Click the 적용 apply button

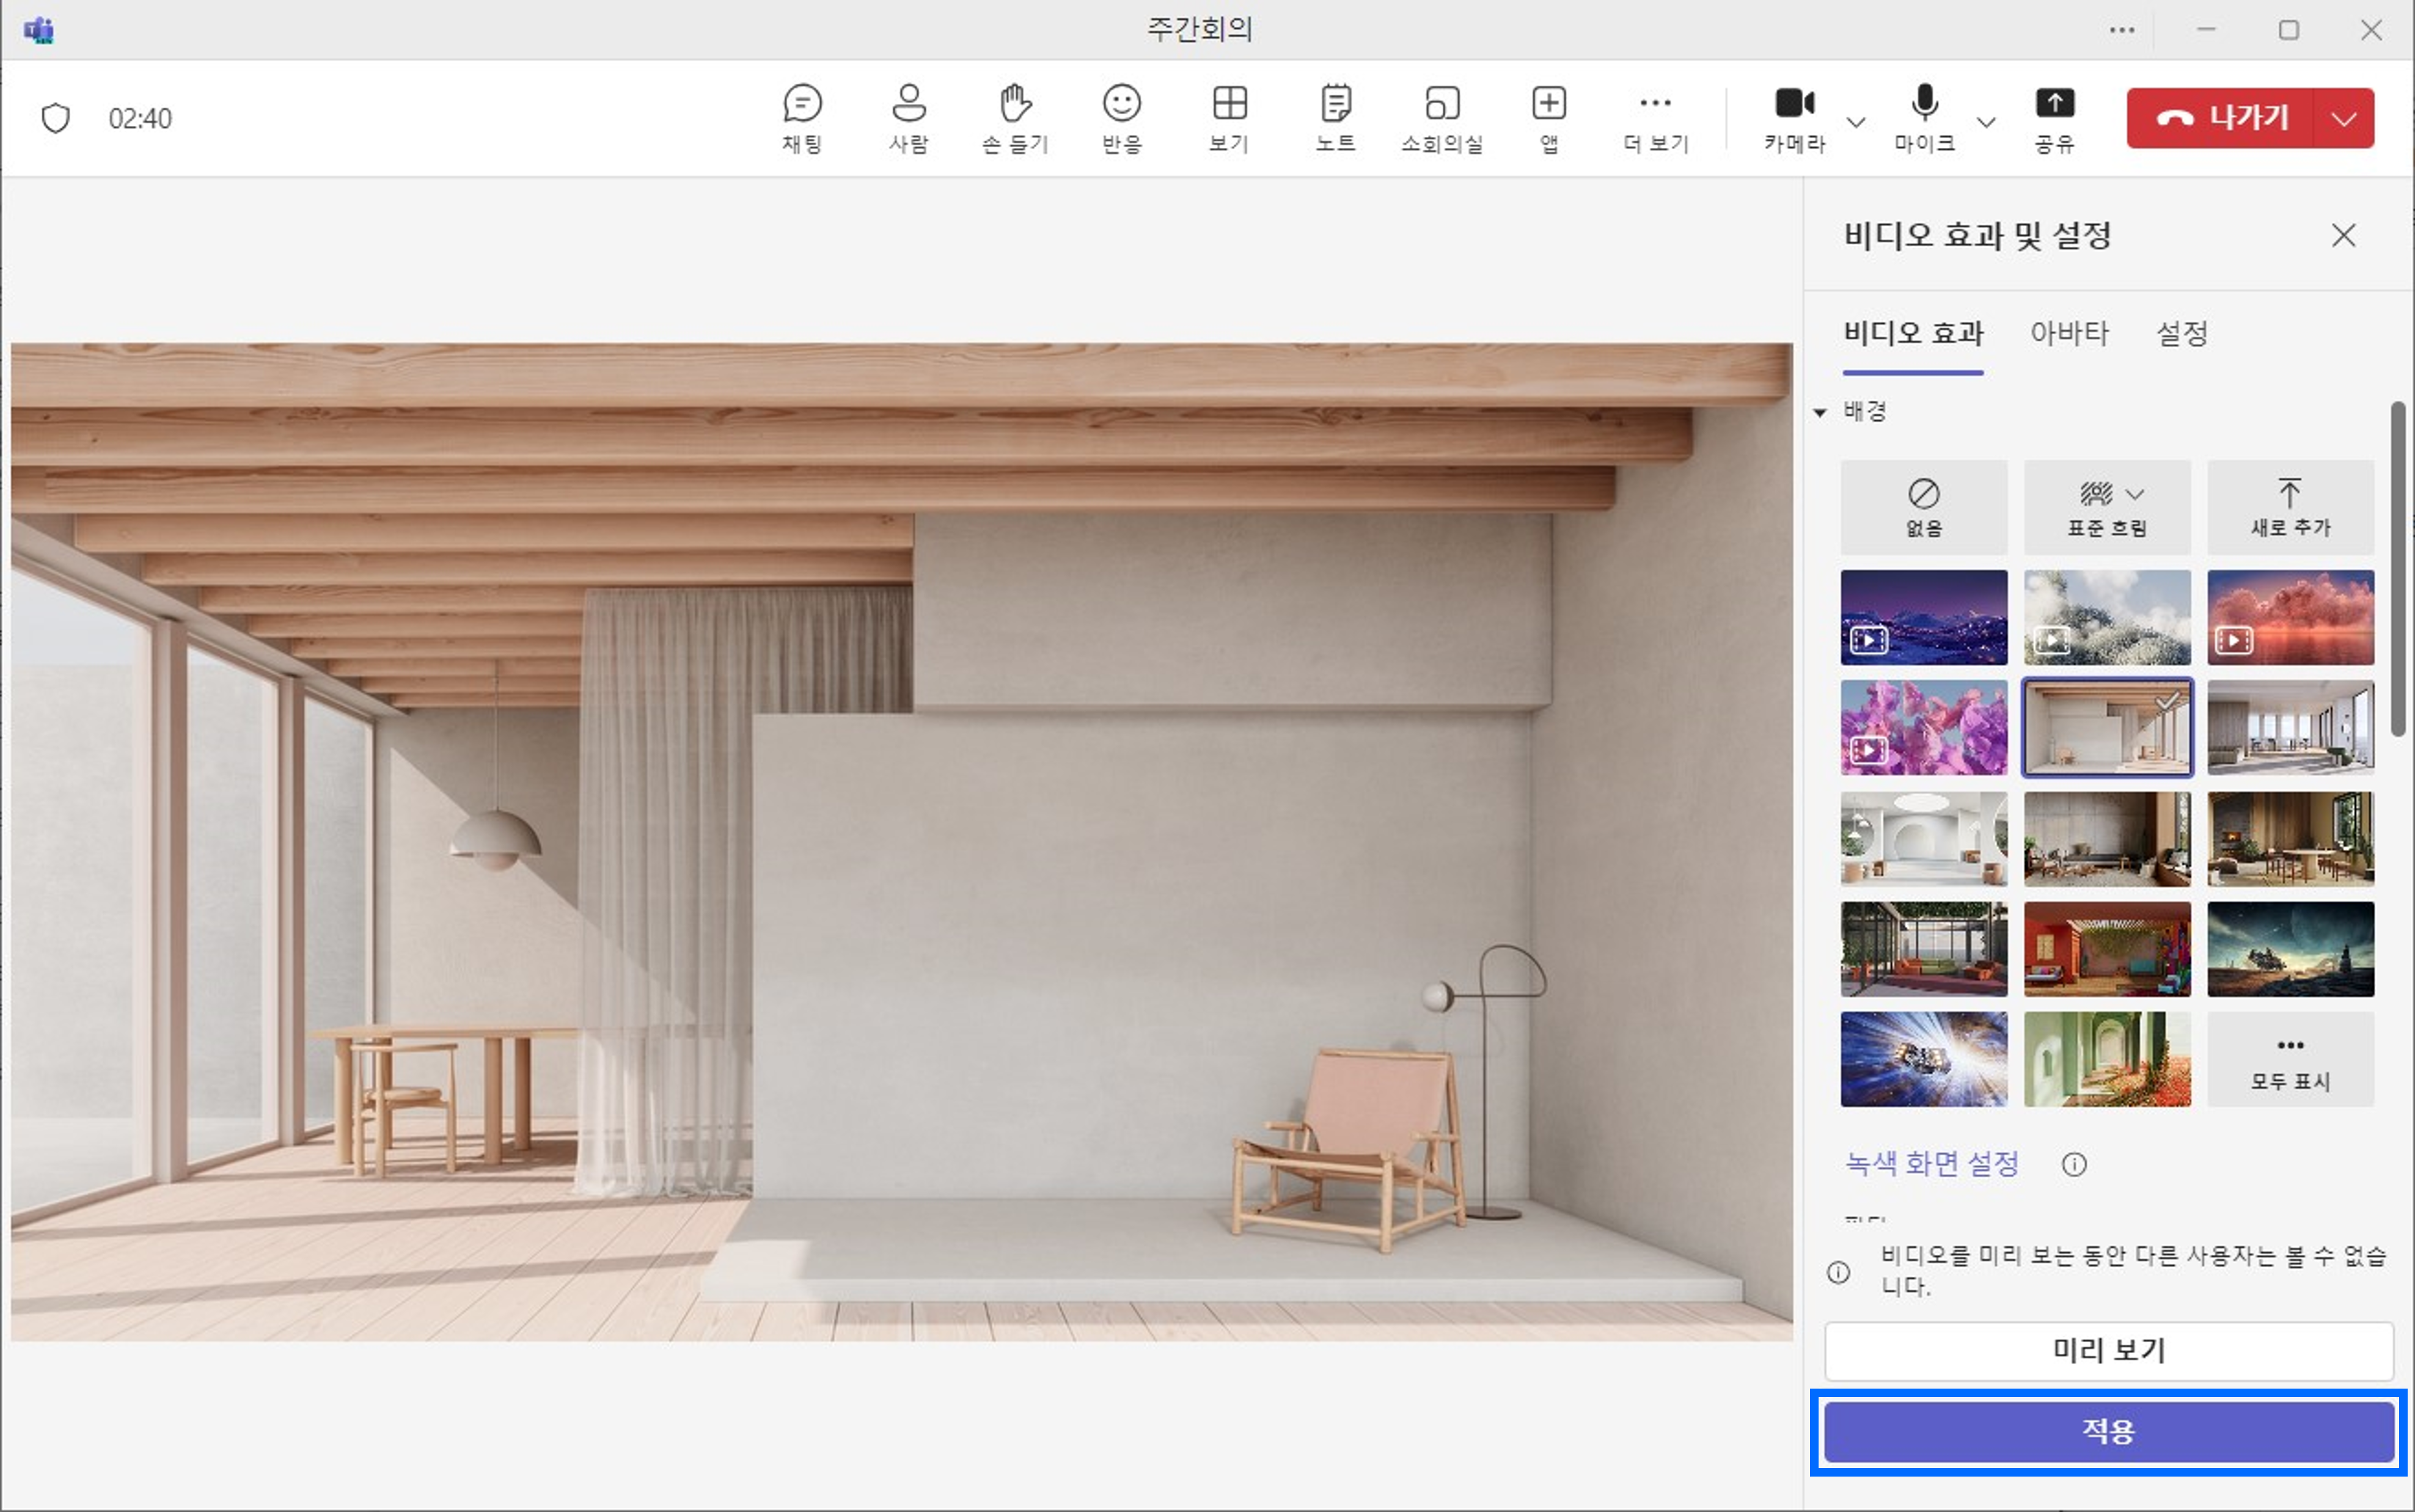2108,1431
